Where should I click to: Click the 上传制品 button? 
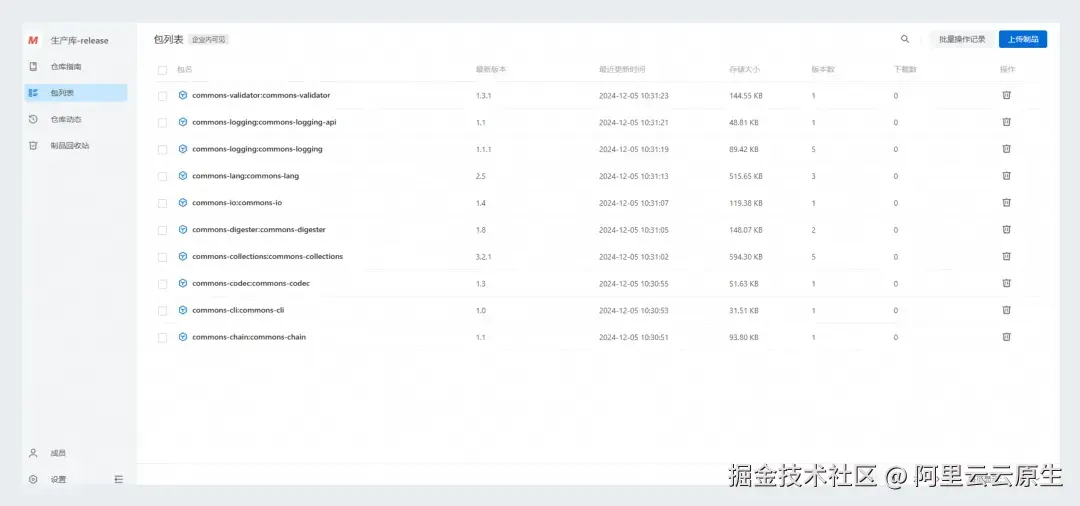click(x=1023, y=39)
